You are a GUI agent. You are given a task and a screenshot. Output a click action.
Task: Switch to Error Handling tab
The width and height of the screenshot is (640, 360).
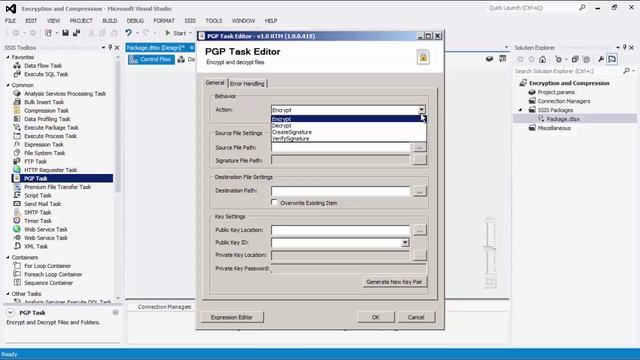pyautogui.click(x=247, y=84)
